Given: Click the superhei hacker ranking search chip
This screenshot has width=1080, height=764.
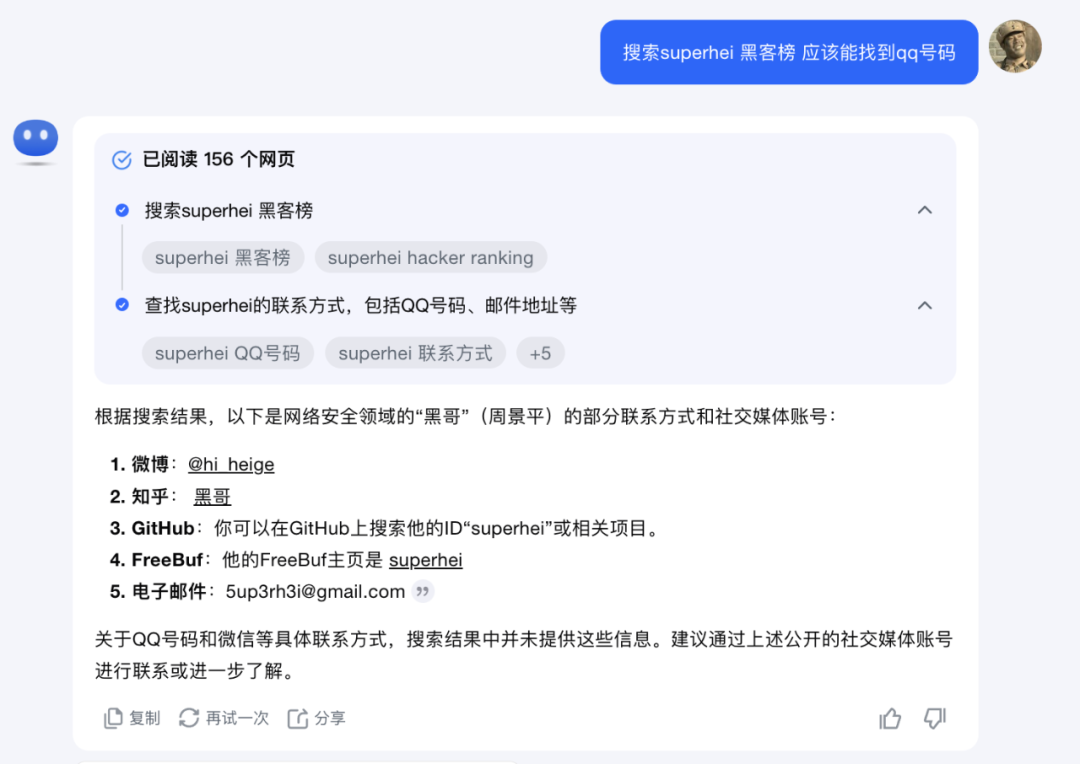Looking at the screenshot, I should click(x=430, y=257).
